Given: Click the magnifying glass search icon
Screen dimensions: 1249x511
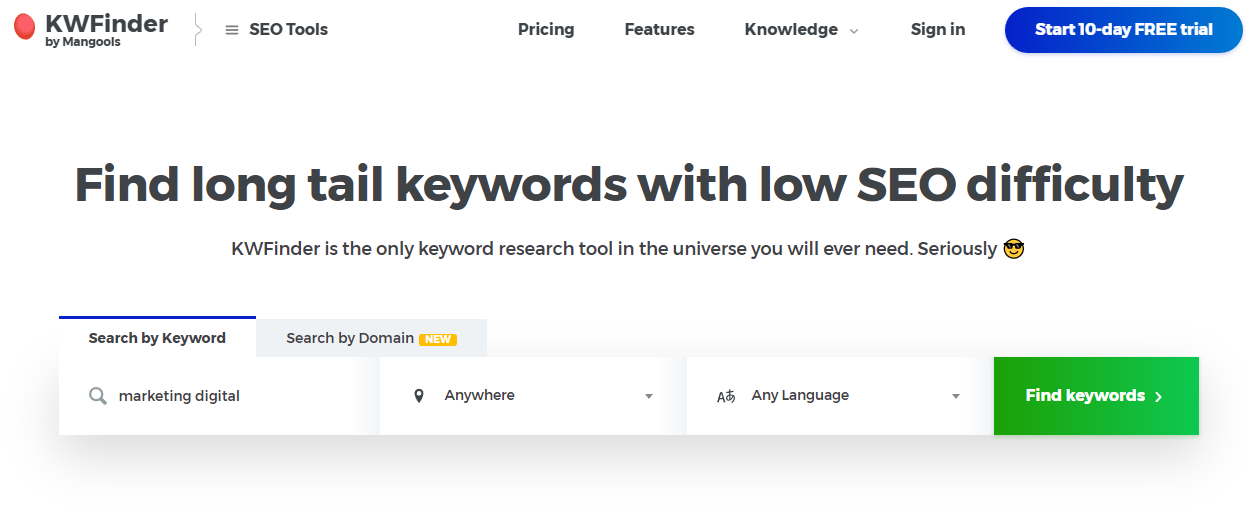Looking at the screenshot, I should coord(98,396).
